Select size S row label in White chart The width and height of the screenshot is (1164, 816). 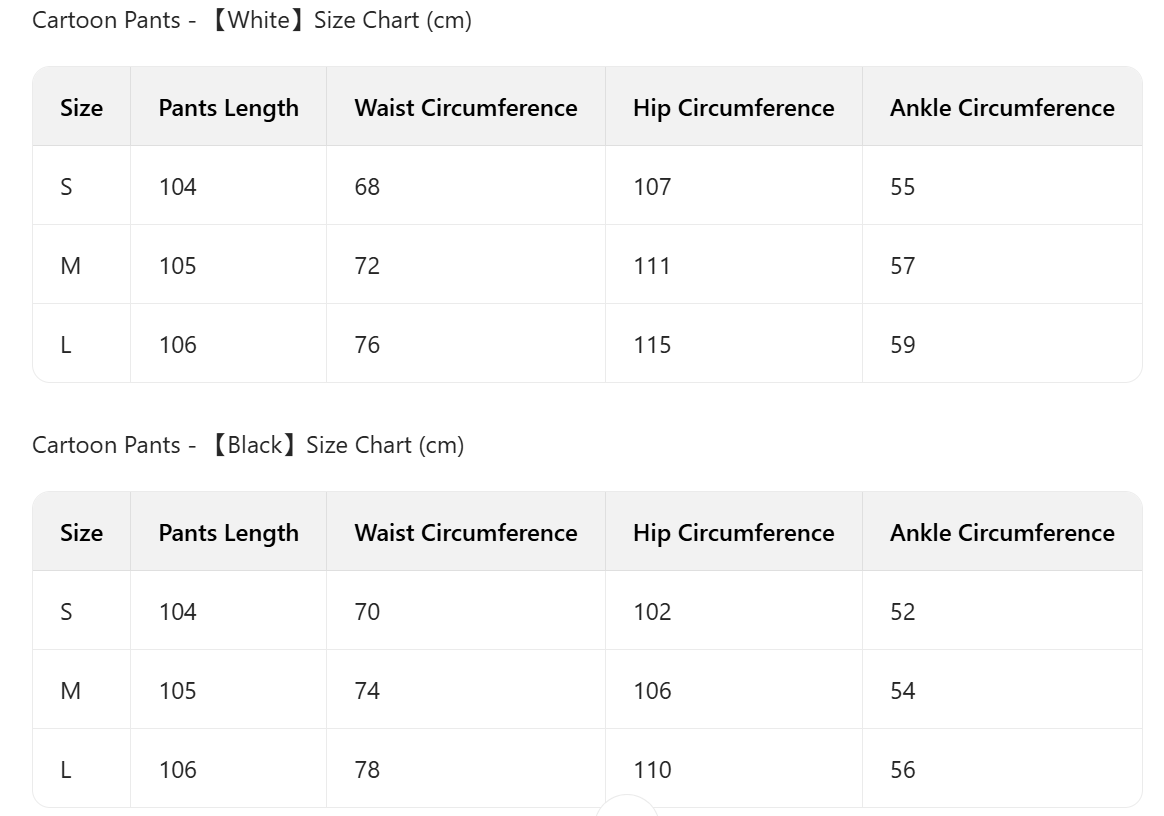click(x=66, y=187)
